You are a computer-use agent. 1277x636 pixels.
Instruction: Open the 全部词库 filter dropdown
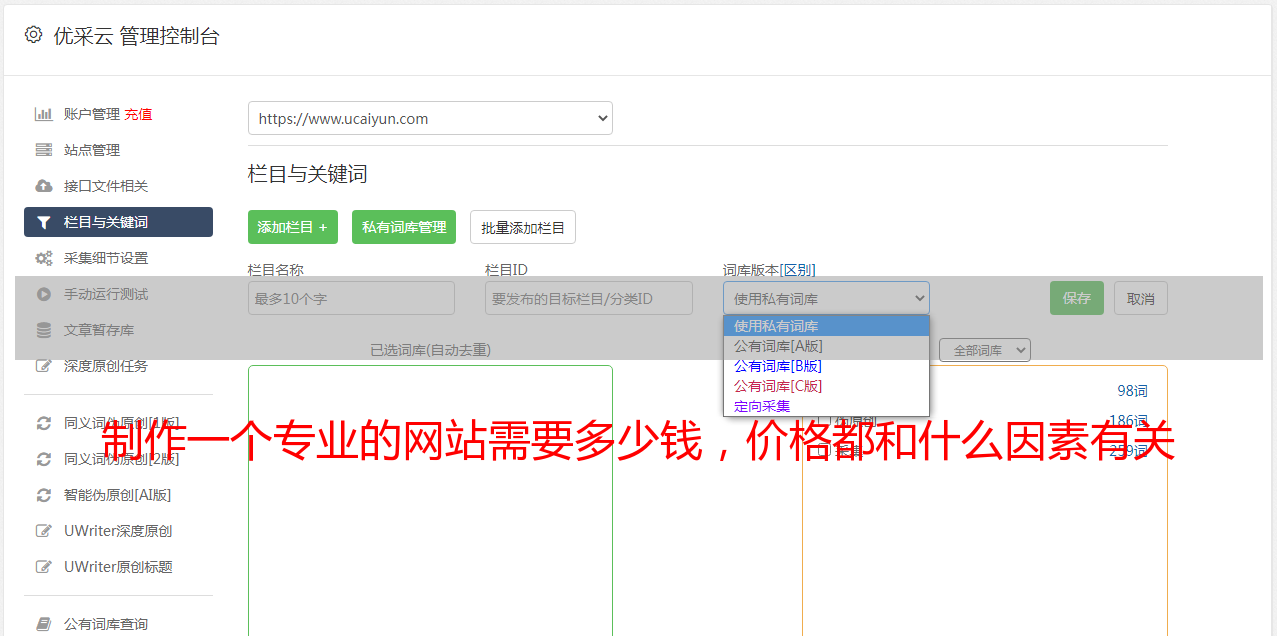click(985, 350)
